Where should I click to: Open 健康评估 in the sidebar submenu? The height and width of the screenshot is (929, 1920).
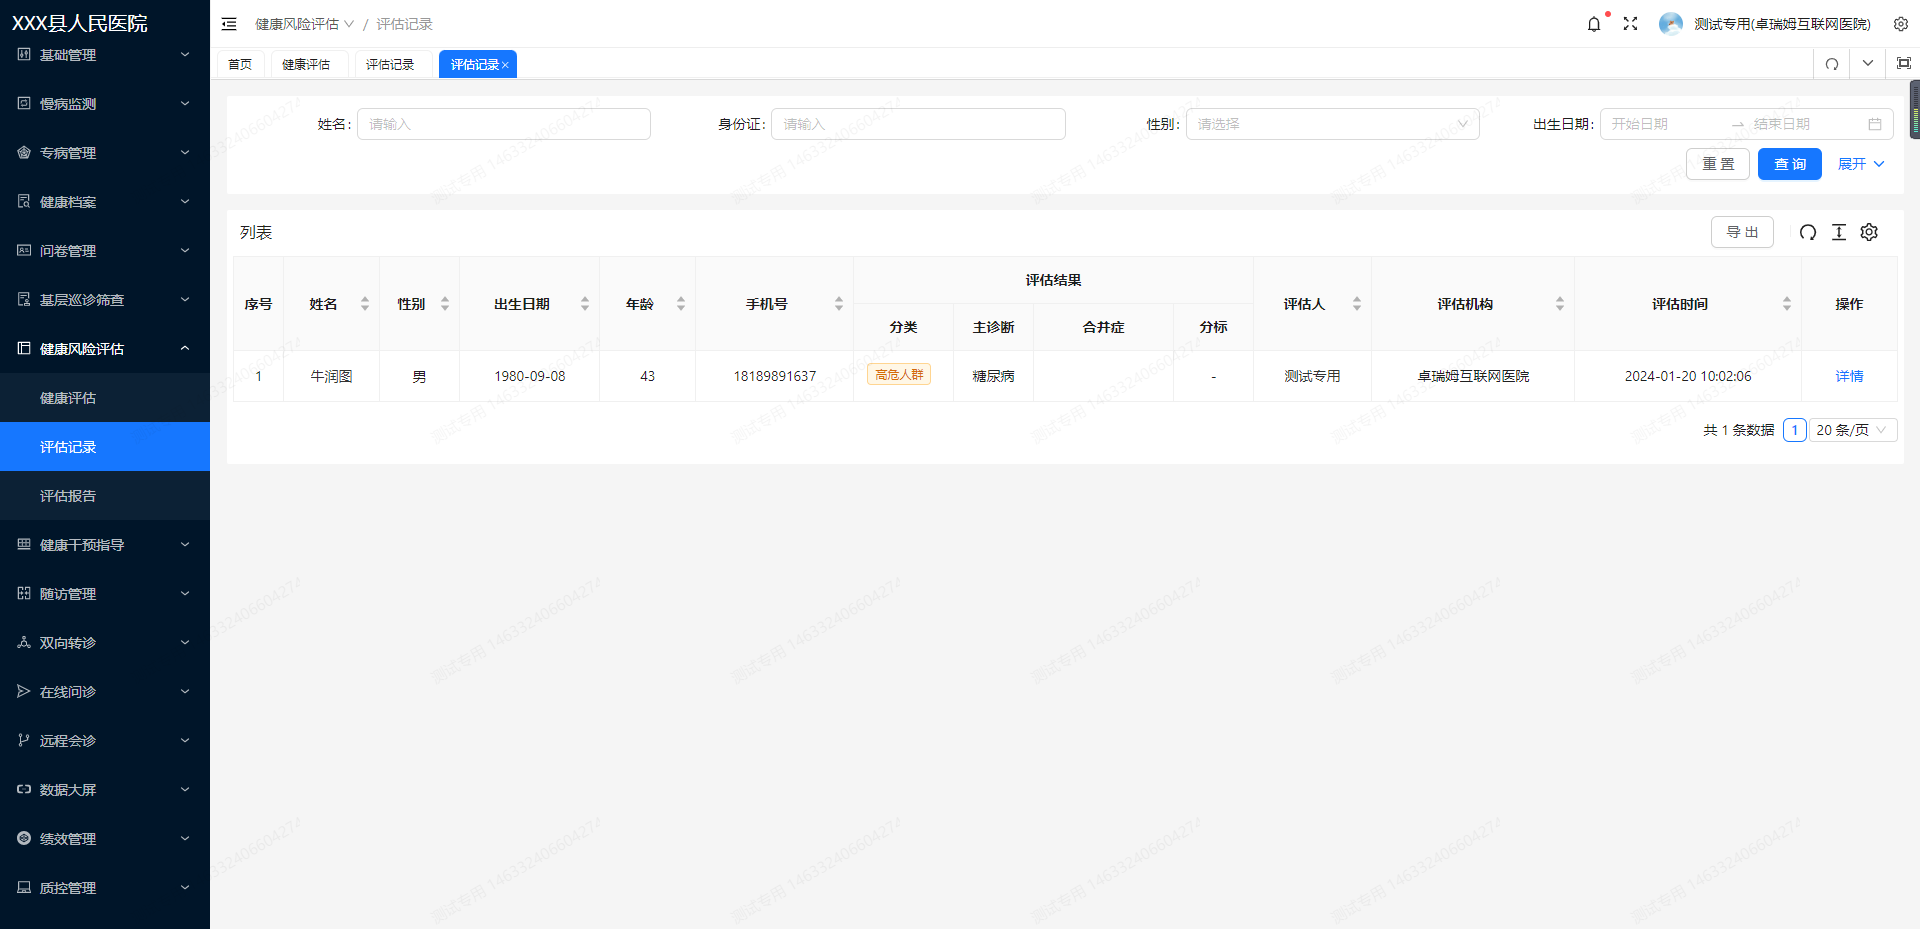(x=105, y=398)
